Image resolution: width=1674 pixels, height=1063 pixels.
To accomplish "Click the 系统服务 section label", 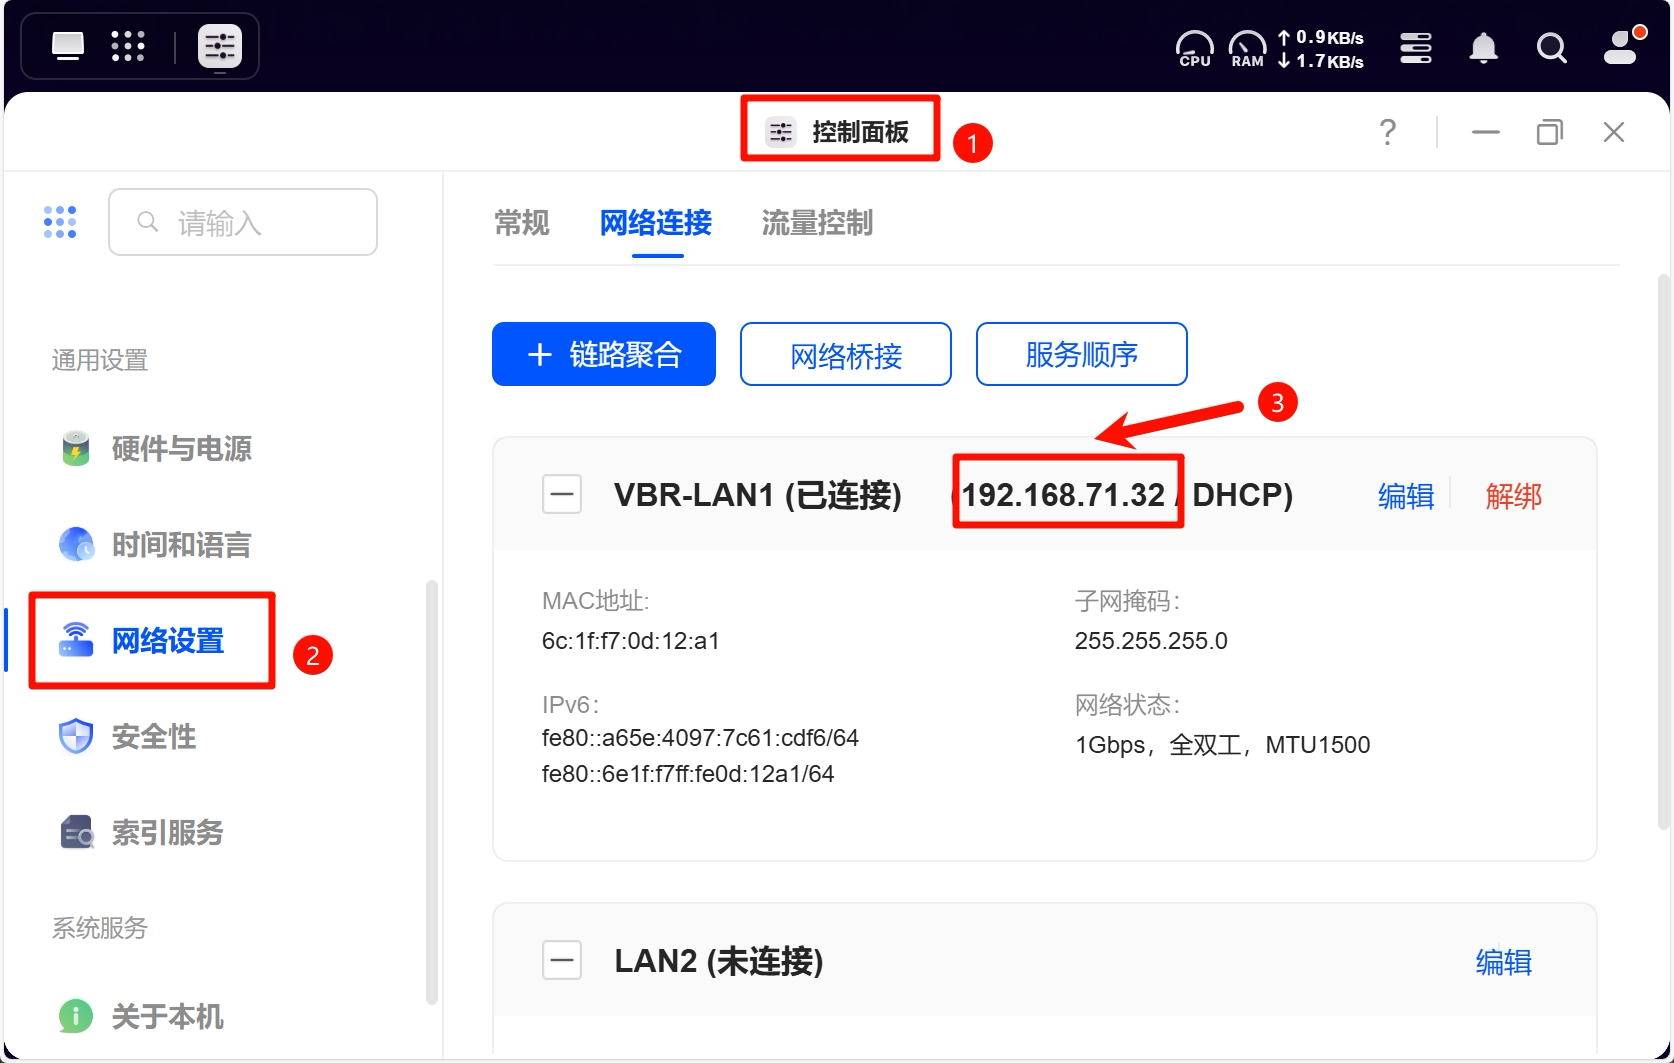I will click(100, 928).
